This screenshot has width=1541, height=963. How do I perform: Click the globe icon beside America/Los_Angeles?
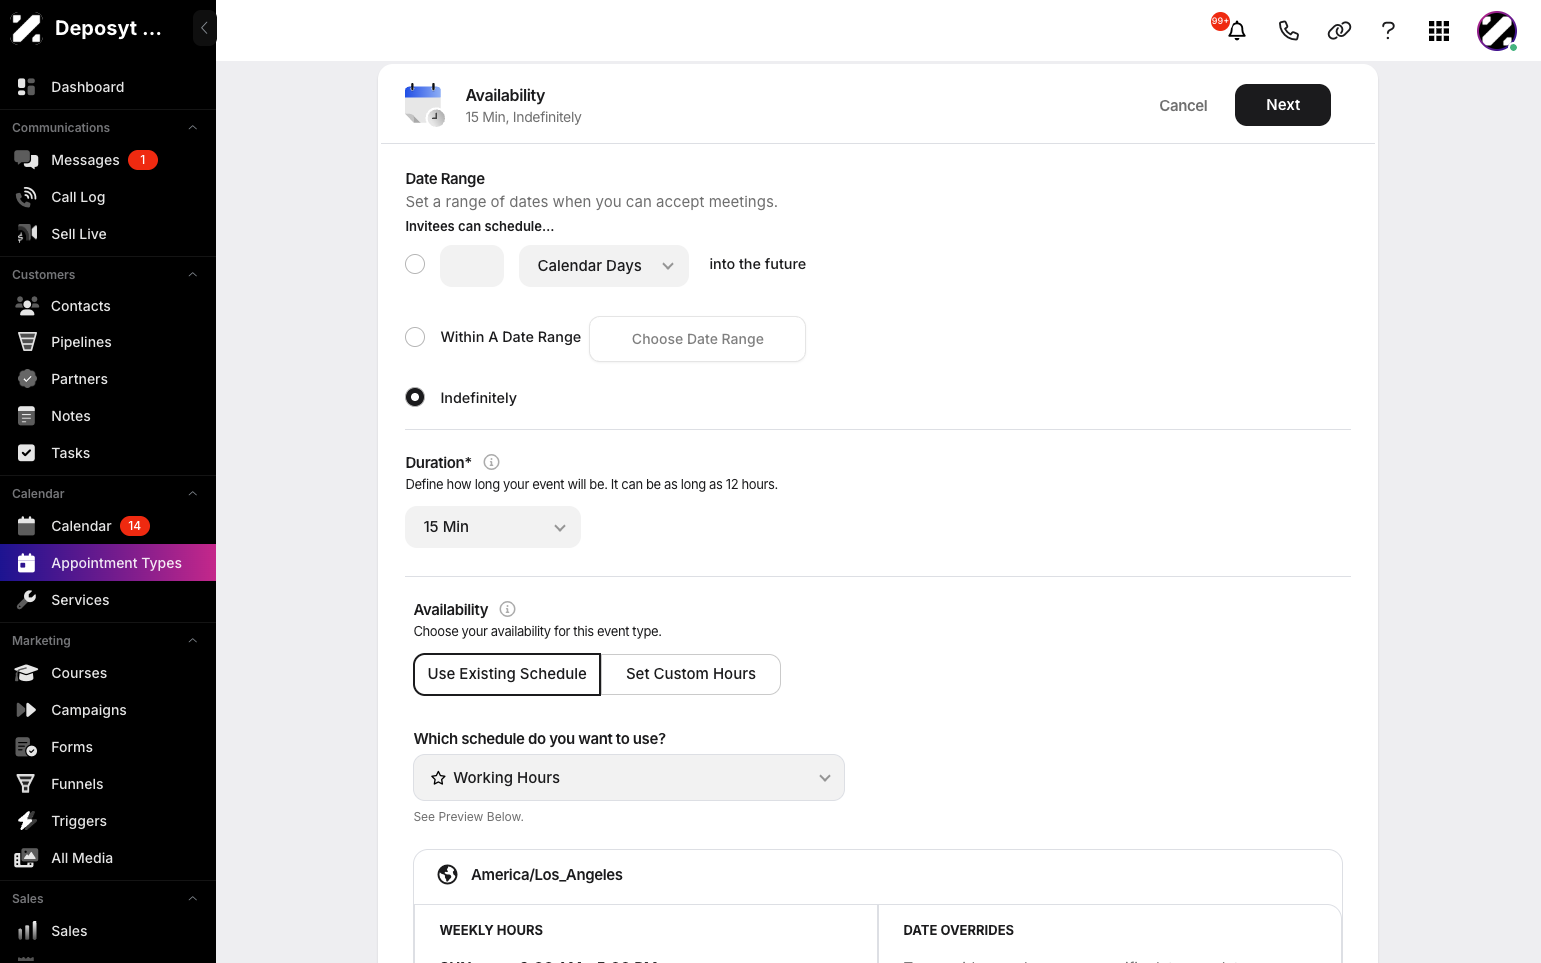(448, 875)
